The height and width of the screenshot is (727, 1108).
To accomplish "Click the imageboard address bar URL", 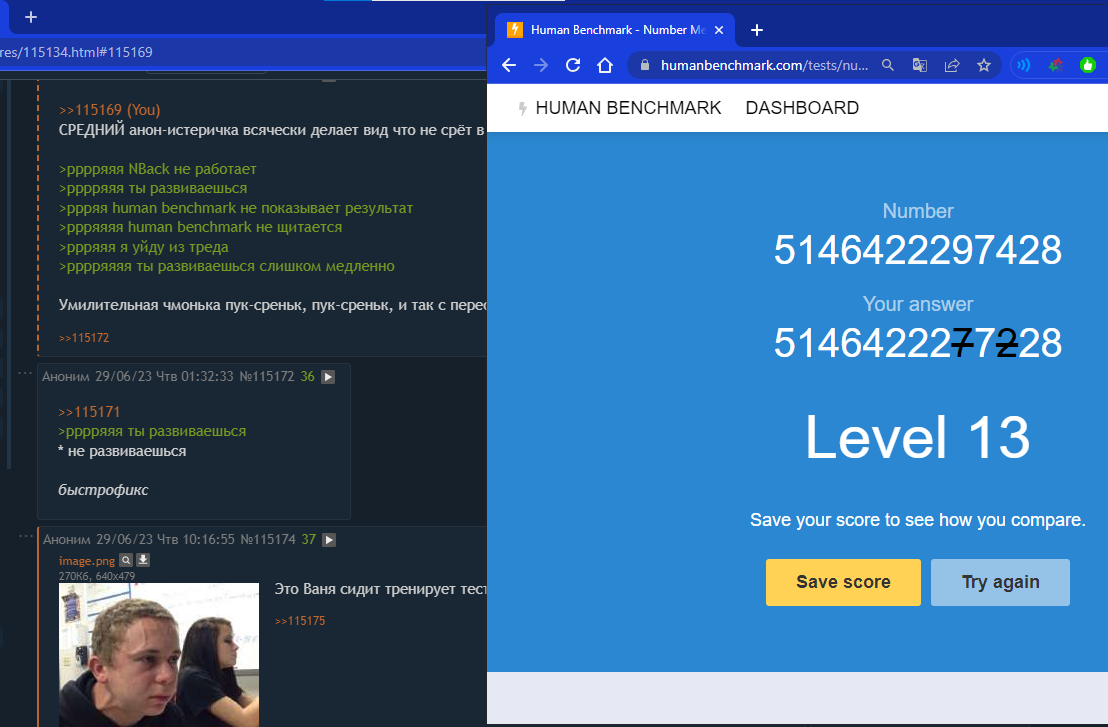I will [76, 52].
